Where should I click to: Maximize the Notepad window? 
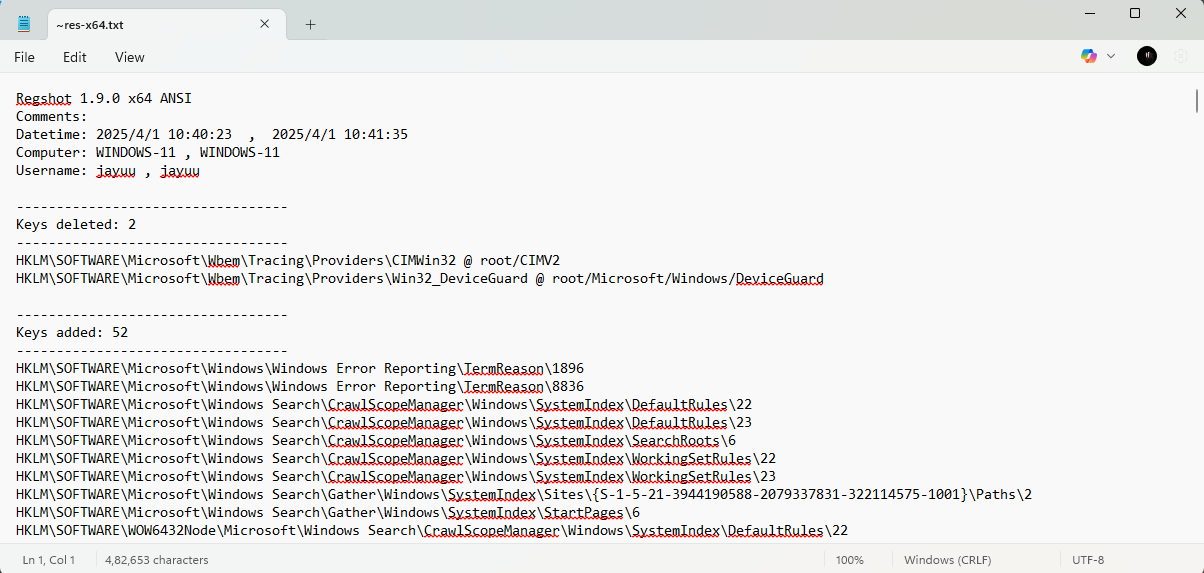tap(1135, 13)
